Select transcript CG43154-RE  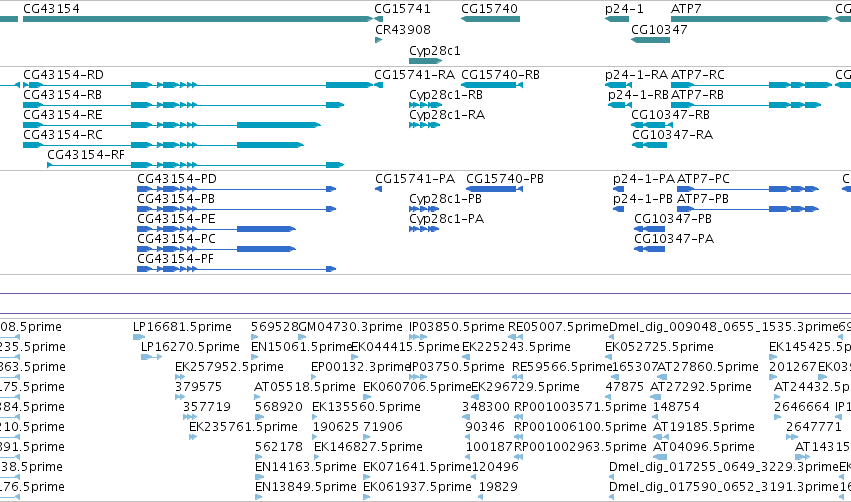tap(172, 125)
